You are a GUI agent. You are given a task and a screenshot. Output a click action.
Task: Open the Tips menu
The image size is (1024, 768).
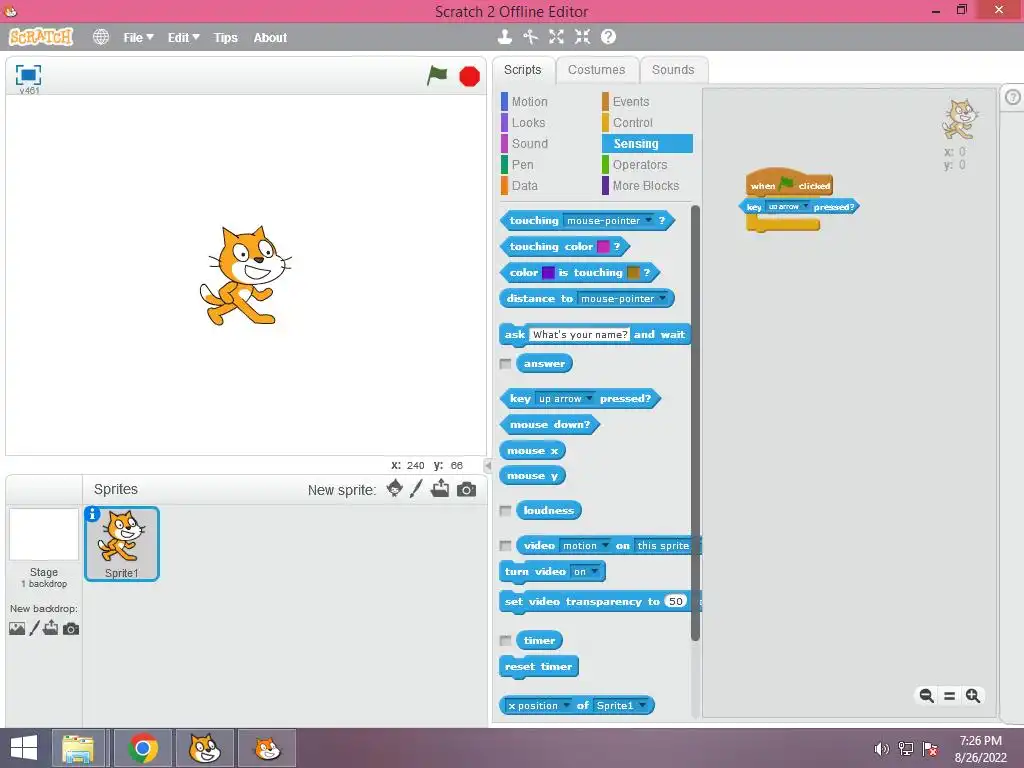click(x=225, y=38)
